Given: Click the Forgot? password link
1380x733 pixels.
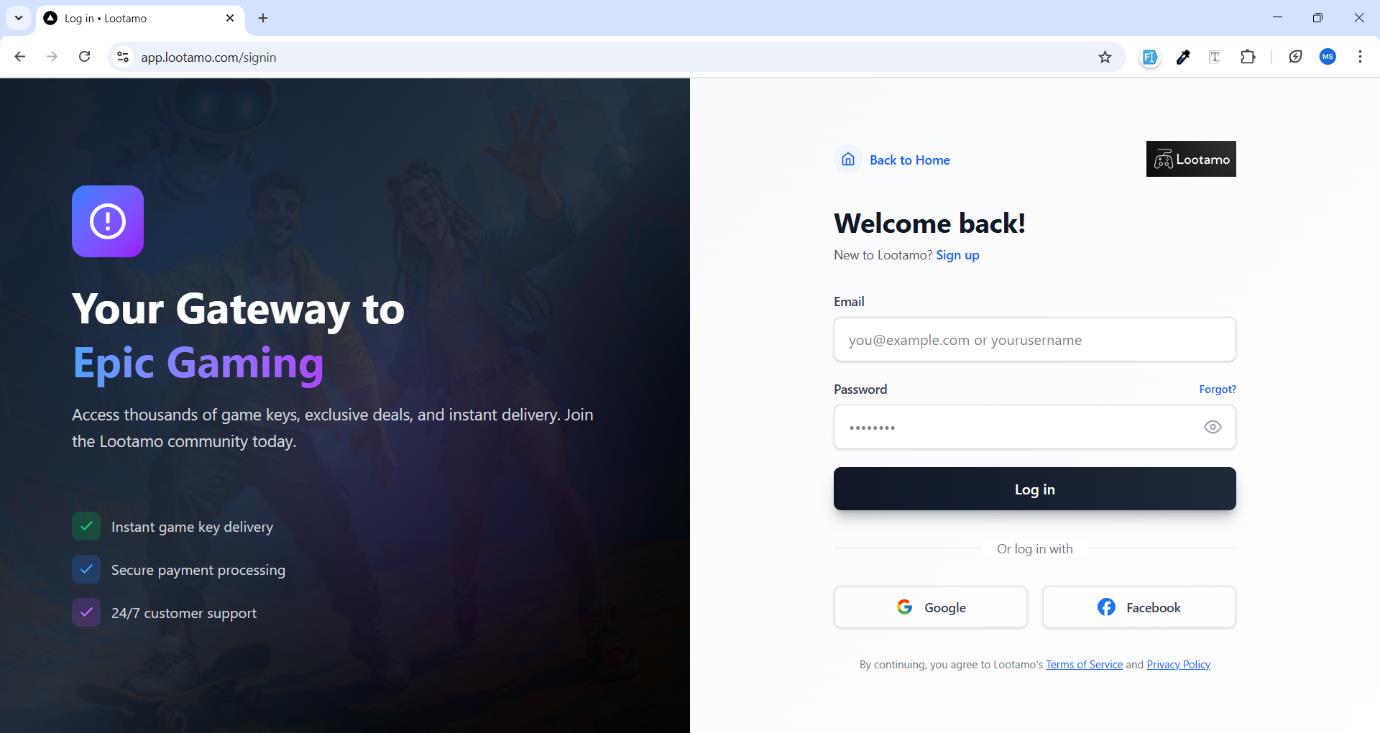Looking at the screenshot, I should click(1218, 389).
